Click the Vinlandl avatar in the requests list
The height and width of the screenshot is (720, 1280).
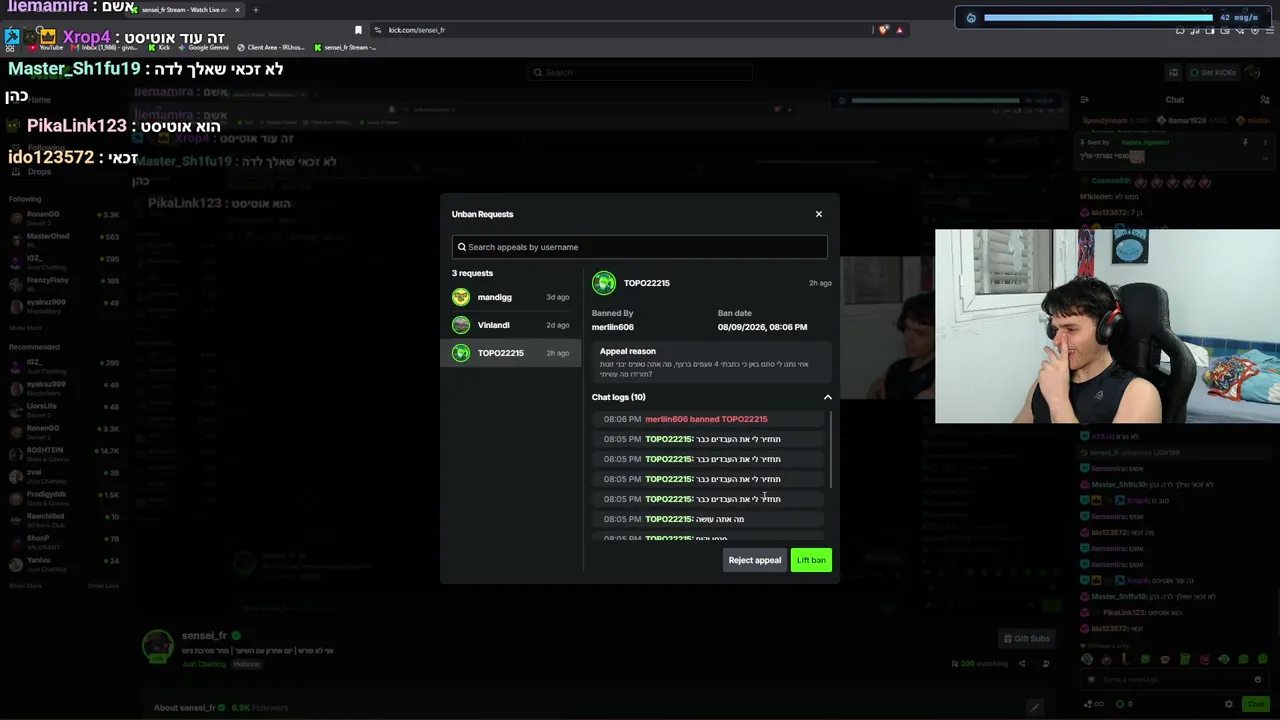coord(461,325)
